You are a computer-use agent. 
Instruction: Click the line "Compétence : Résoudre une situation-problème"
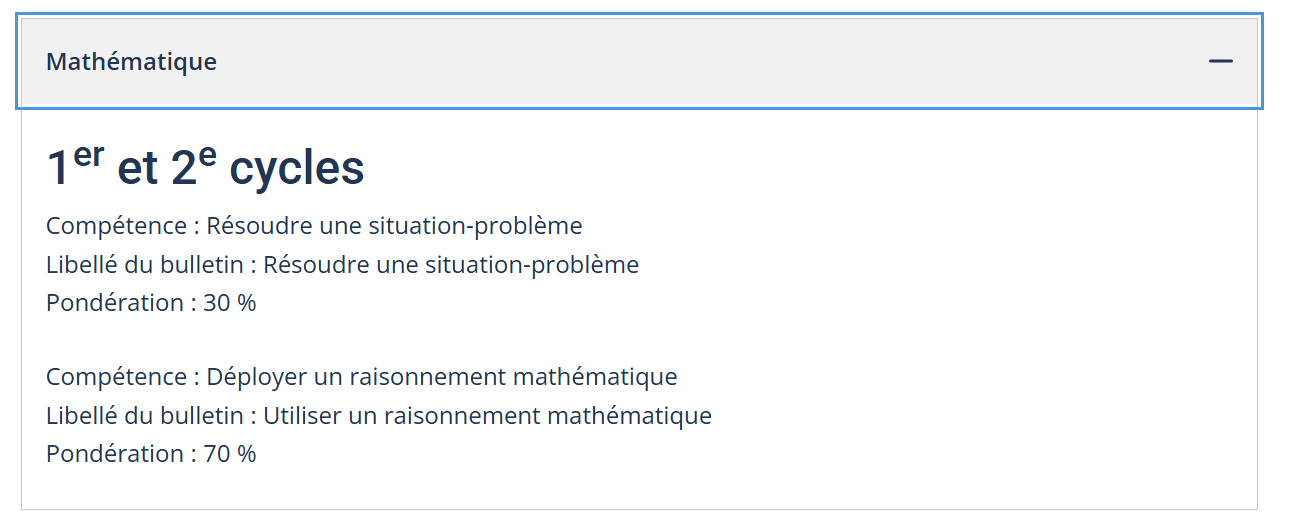[x=314, y=226]
